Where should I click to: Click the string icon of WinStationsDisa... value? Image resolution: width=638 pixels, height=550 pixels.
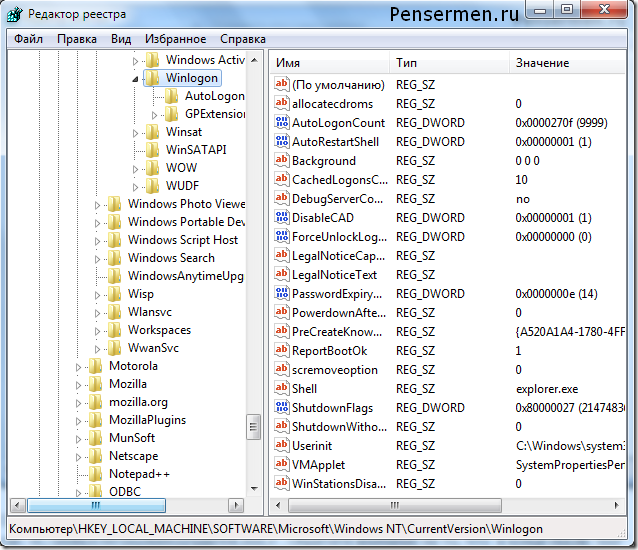(x=282, y=484)
